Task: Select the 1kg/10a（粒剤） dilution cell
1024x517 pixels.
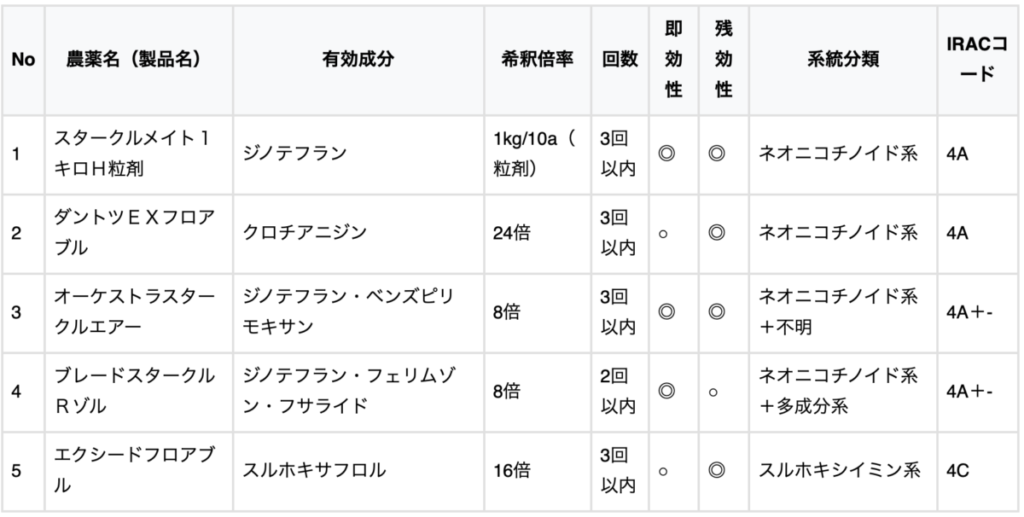Action: coord(537,154)
